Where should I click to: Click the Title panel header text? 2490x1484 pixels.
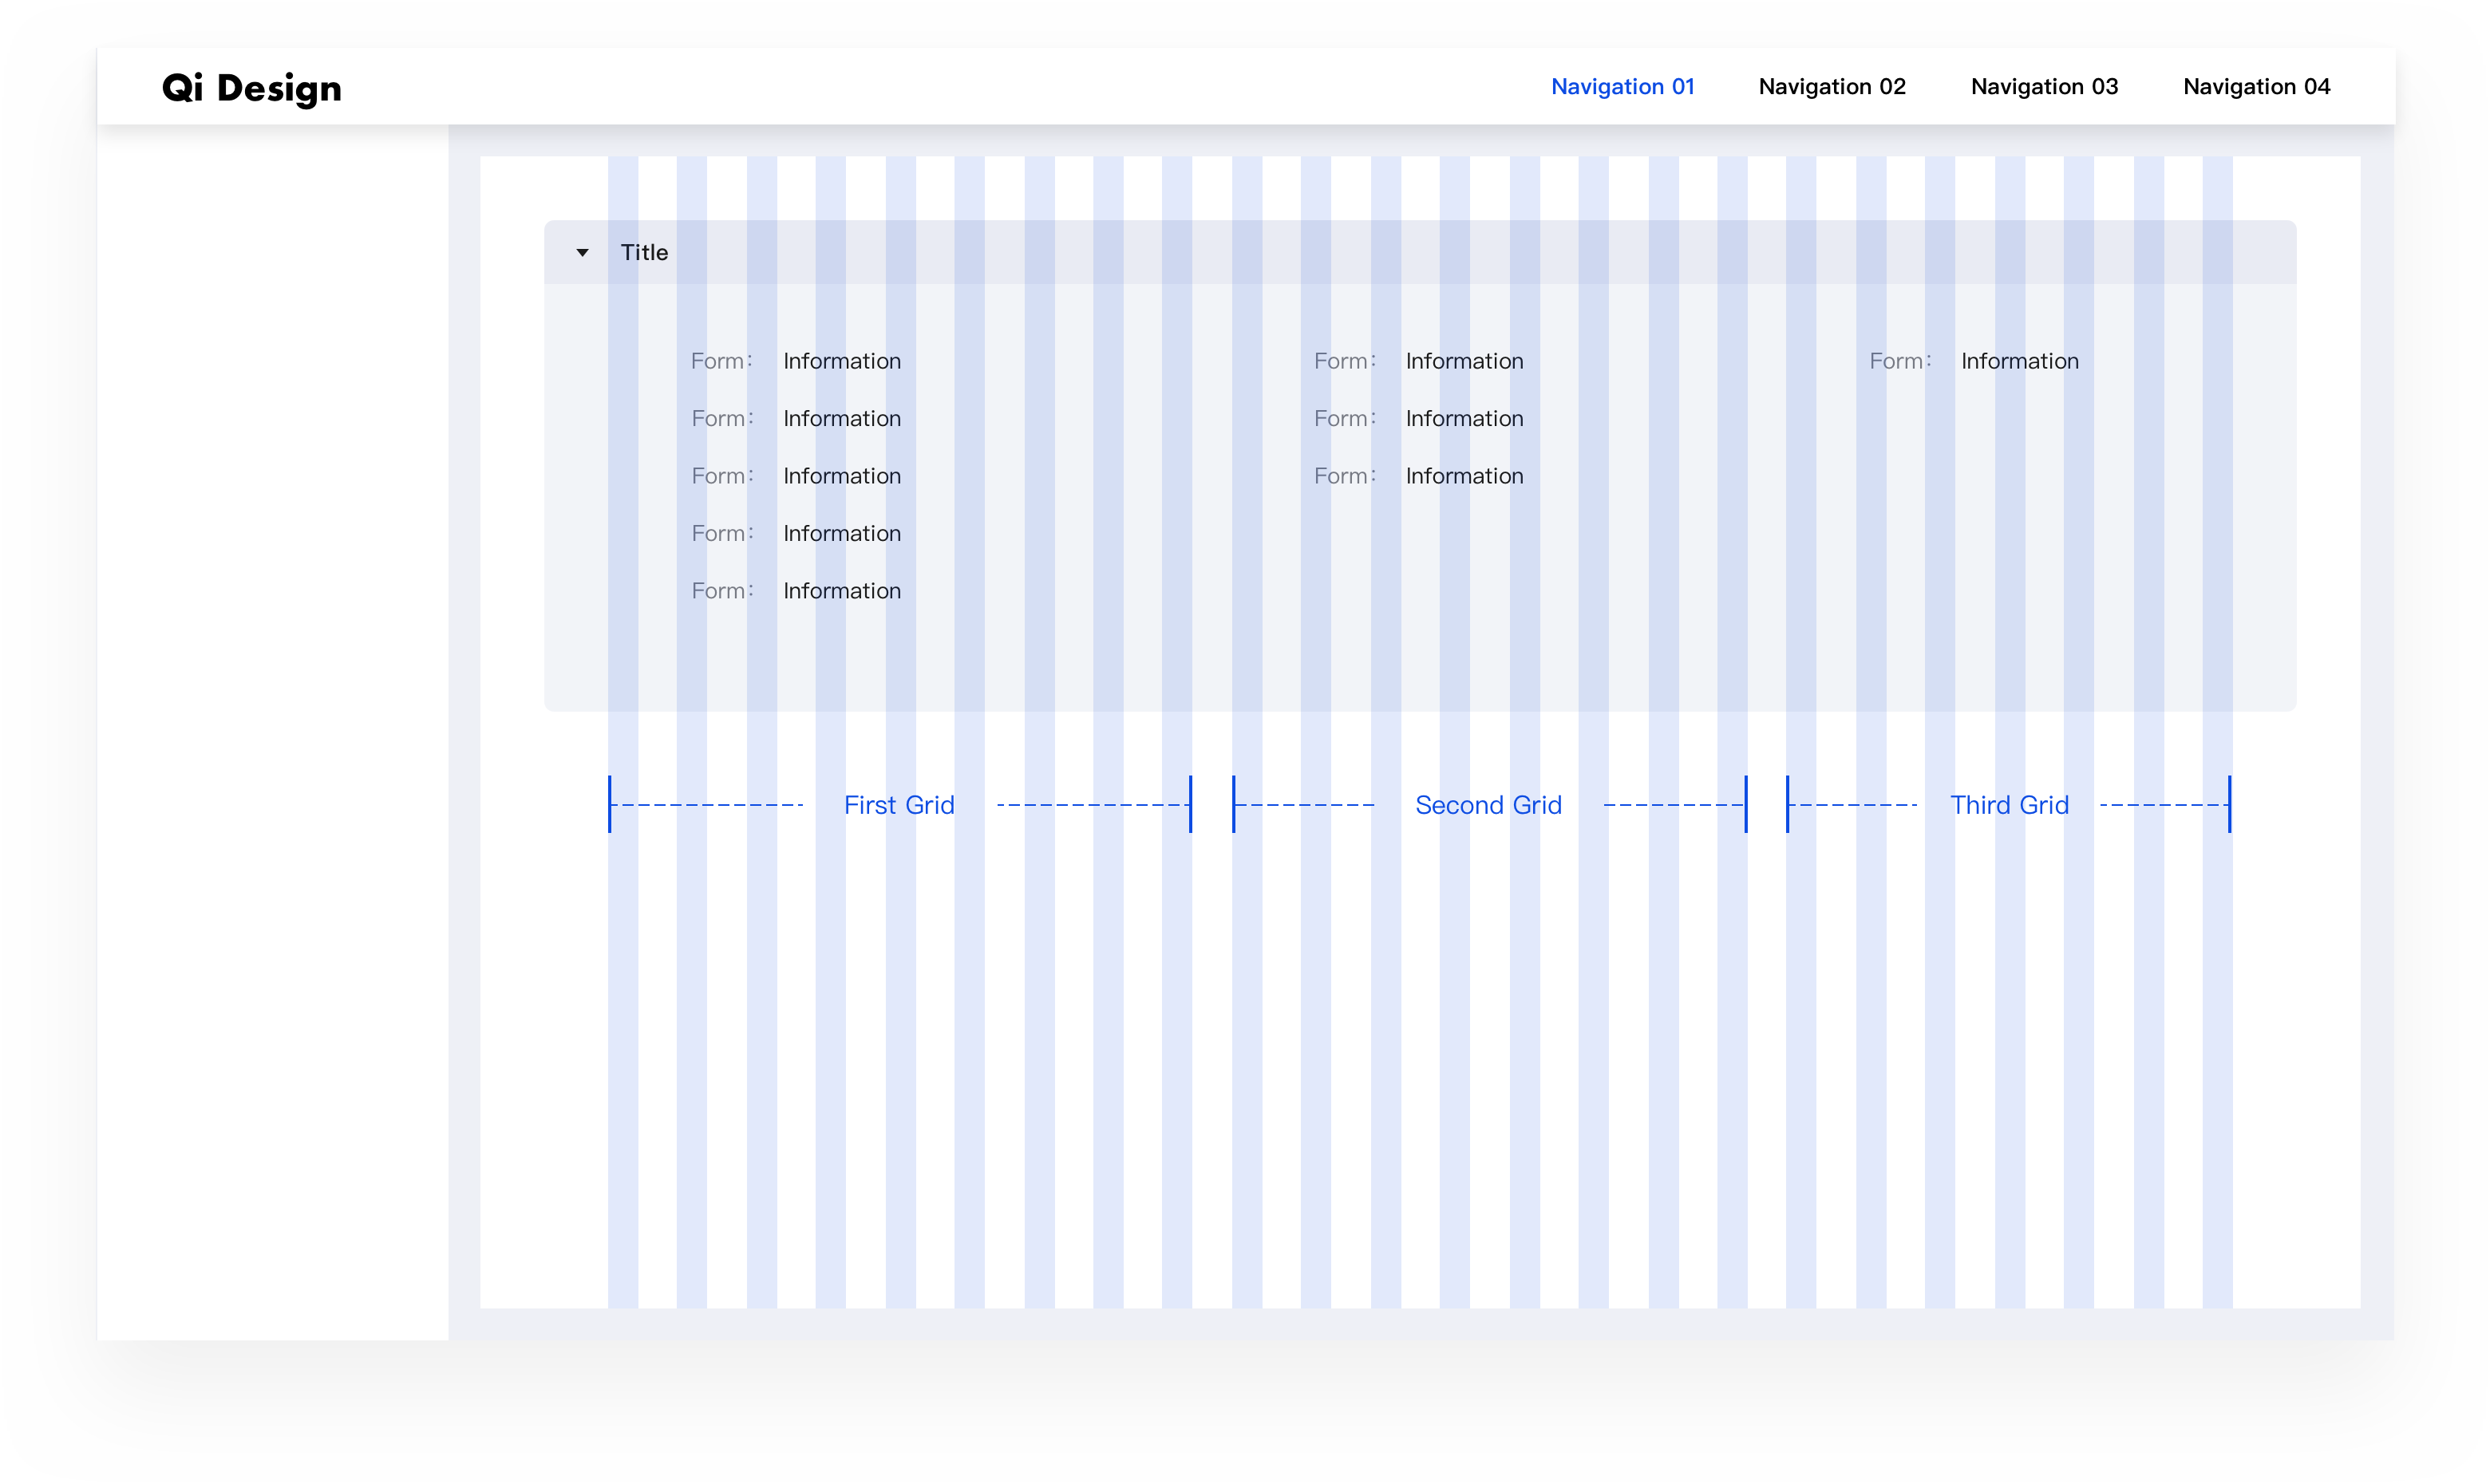pyautogui.click(x=644, y=252)
